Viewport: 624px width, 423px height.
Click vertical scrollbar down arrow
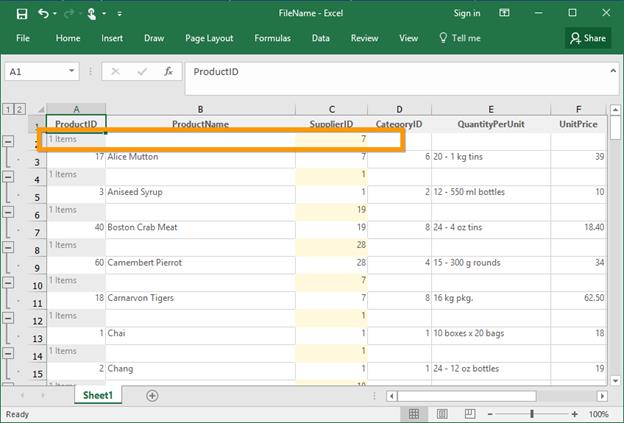click(615, 381)
